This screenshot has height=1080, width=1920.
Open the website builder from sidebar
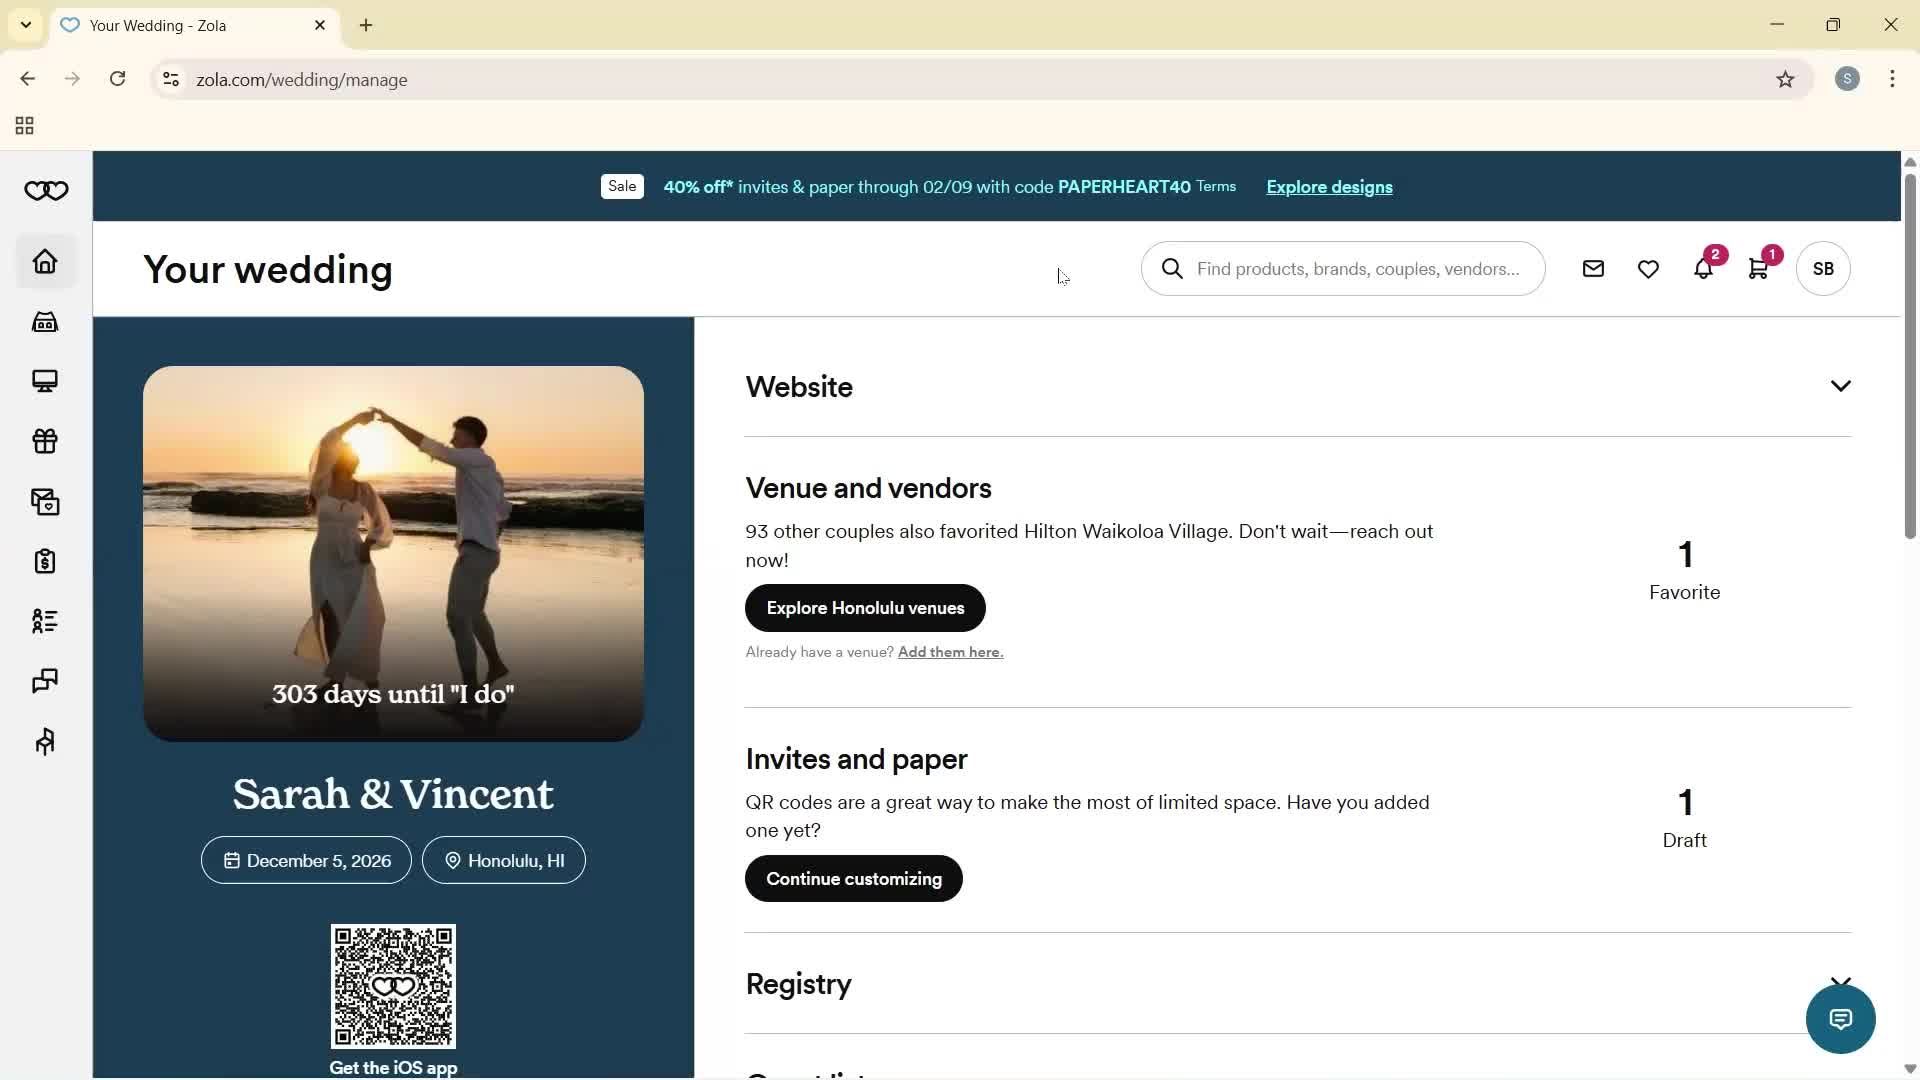point(44,381)
